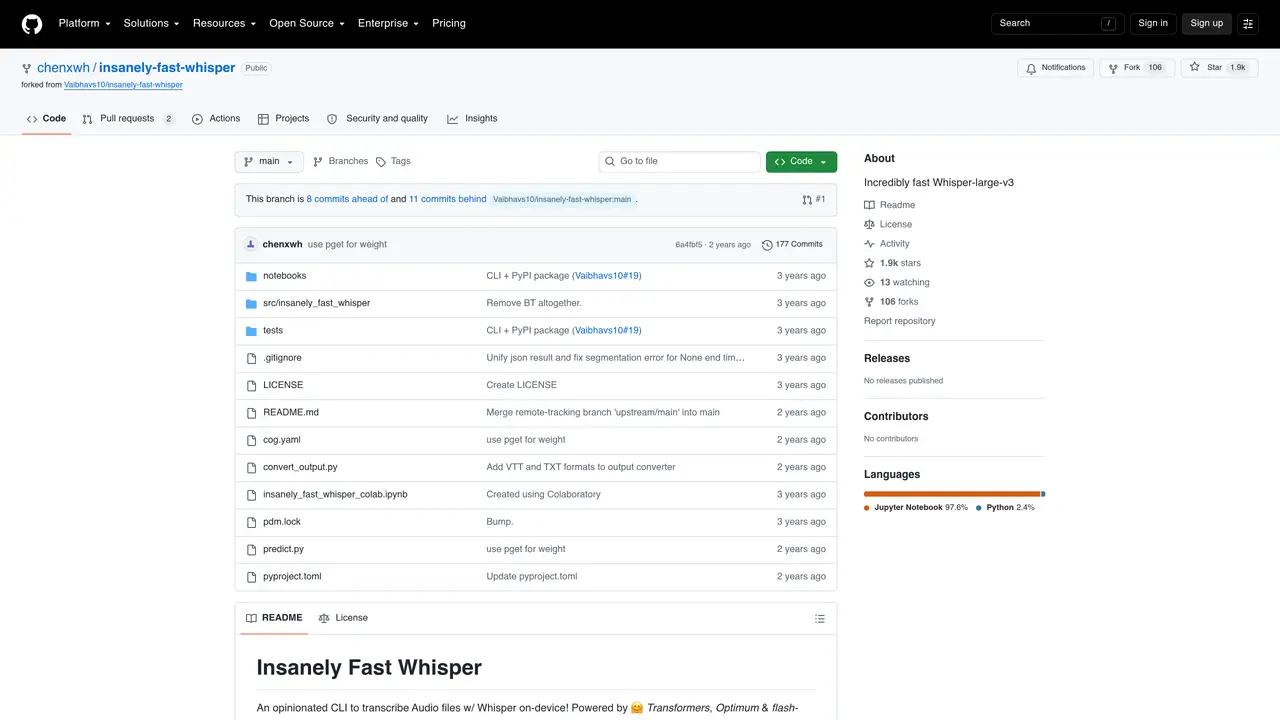Expand the Enterprise menu
The height and width of the screenshot is (720, 1280).
pyautogui.click(x=389, y=23)
